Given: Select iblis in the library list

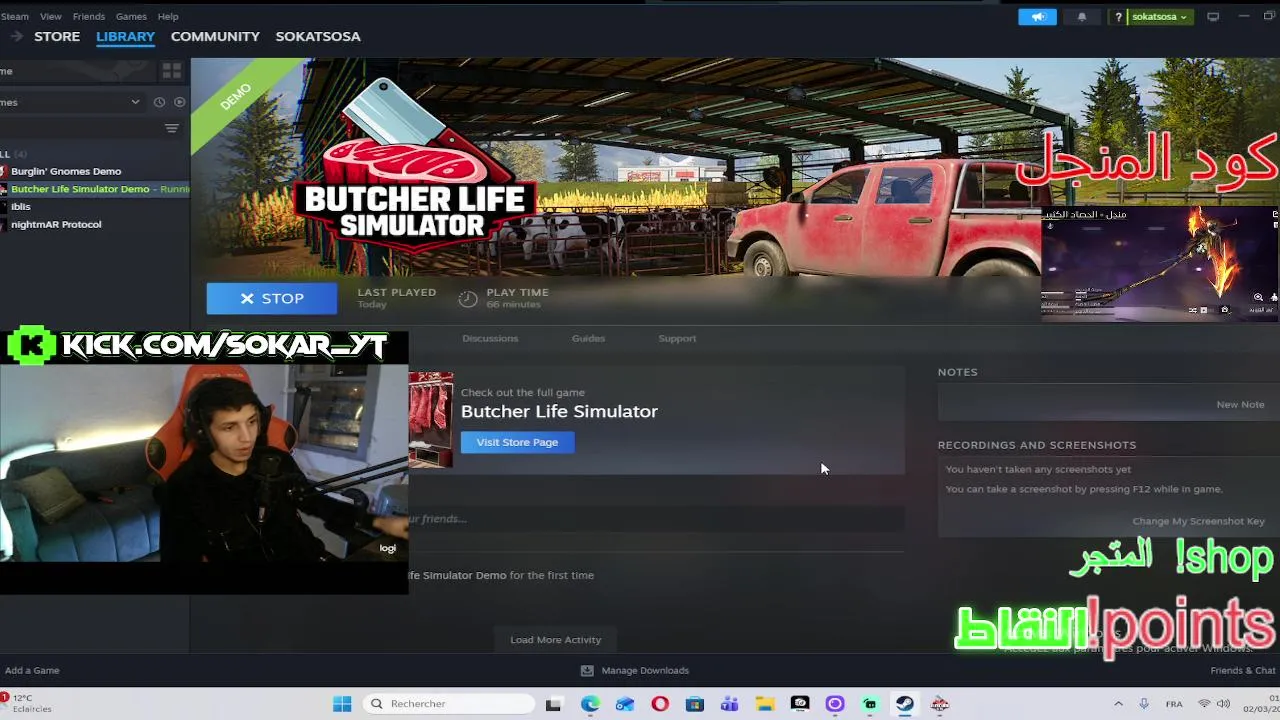Looking at the screenshot, I should [x=94, y=206].
